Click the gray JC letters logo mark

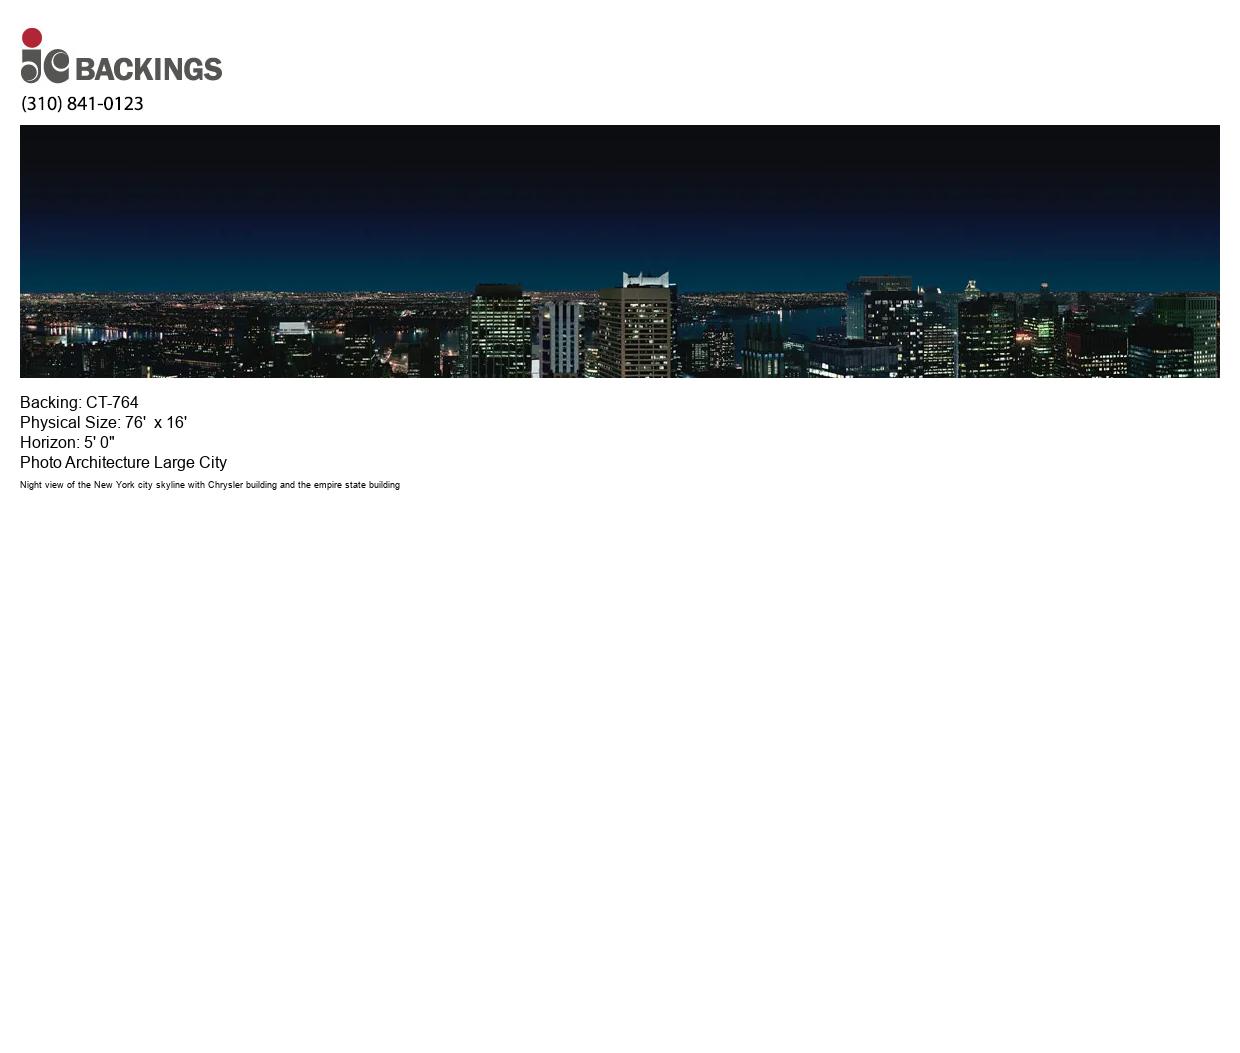point(45,66)
